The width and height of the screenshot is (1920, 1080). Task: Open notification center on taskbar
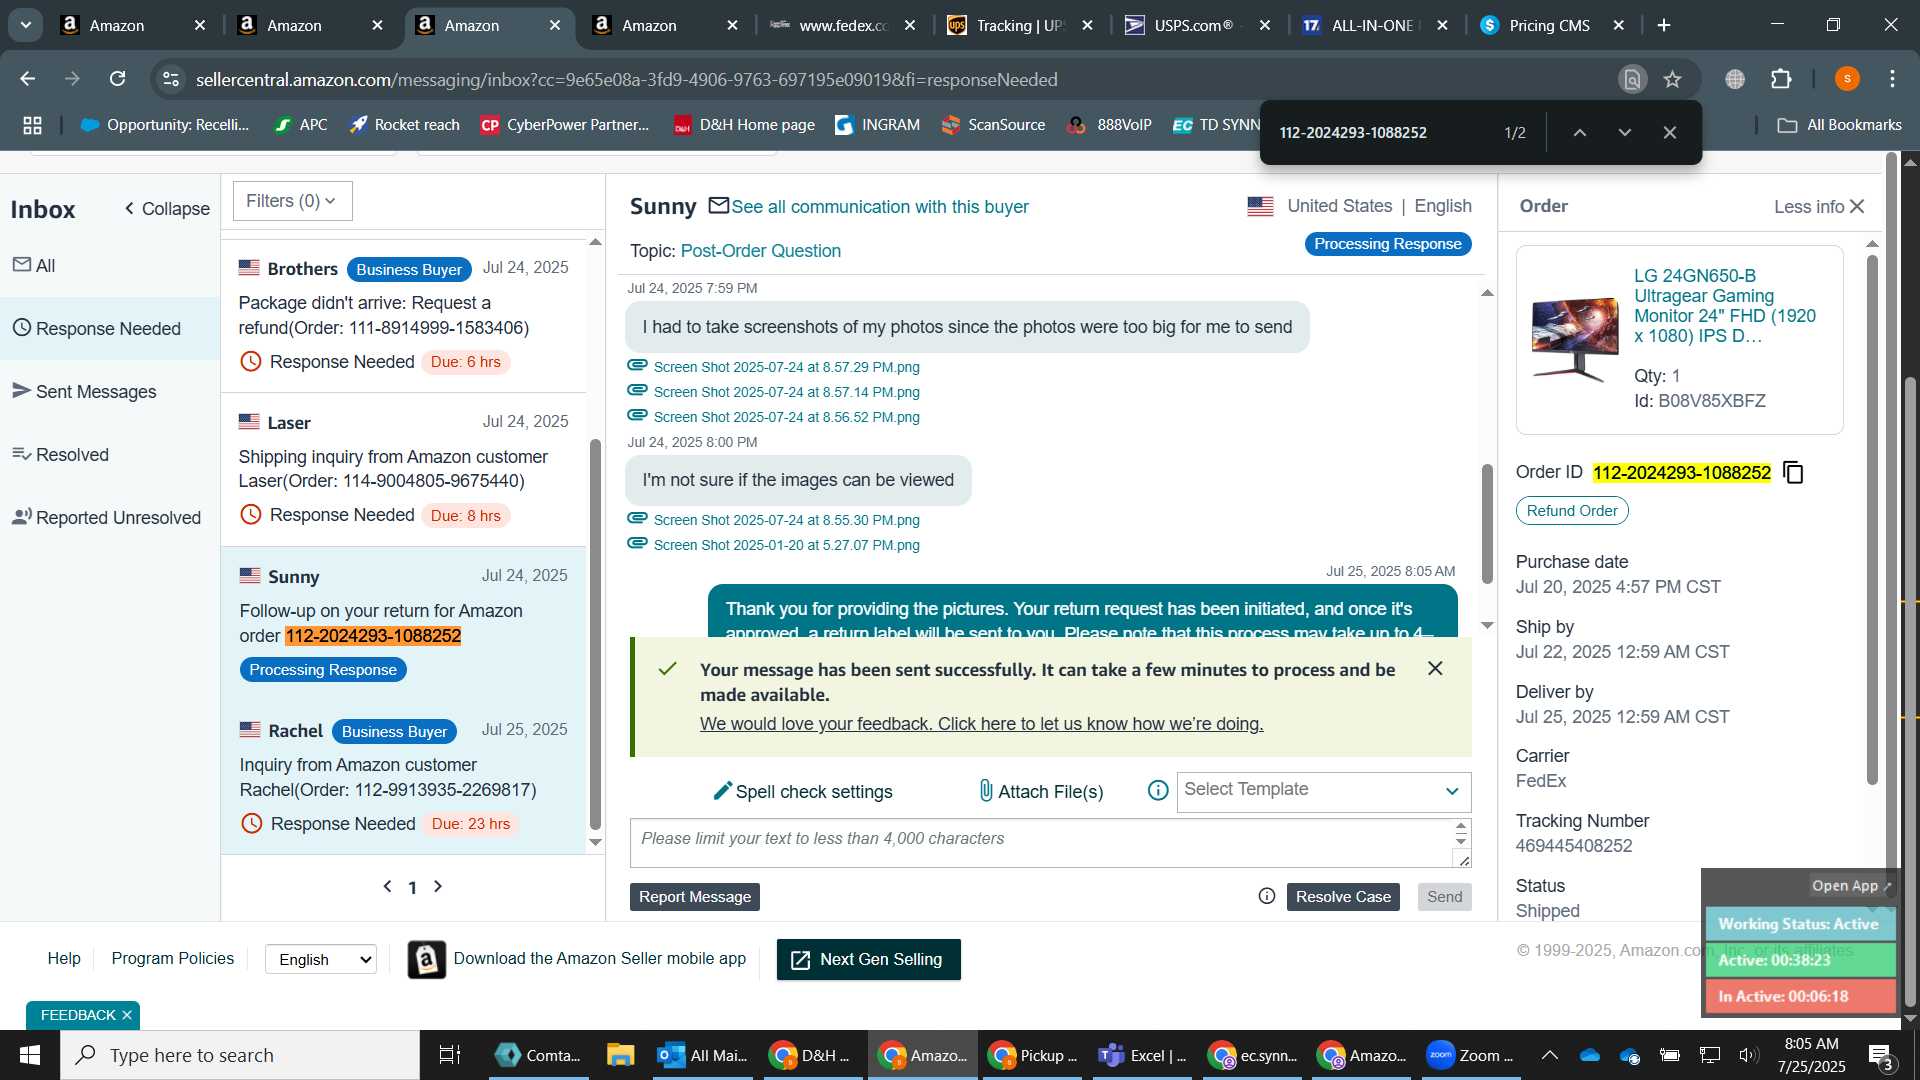[x=1881, y=1055]
